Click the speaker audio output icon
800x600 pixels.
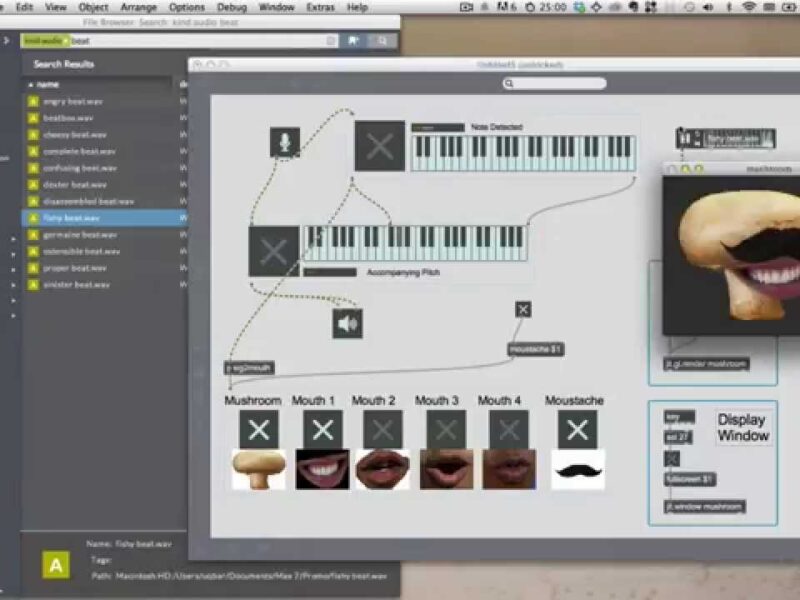tap(348, 323)
